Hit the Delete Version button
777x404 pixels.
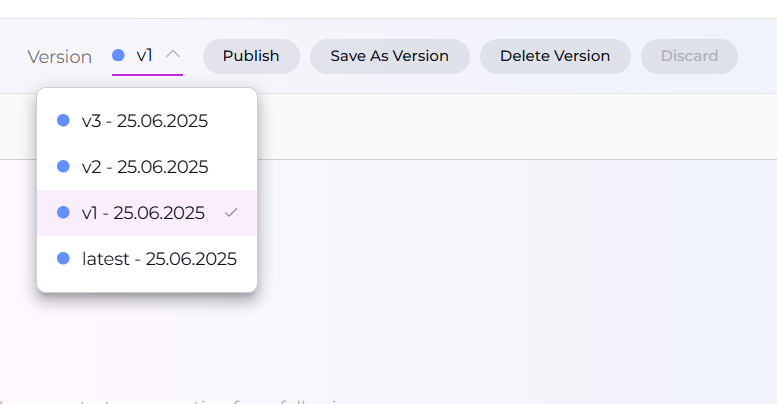click(555, 56)
